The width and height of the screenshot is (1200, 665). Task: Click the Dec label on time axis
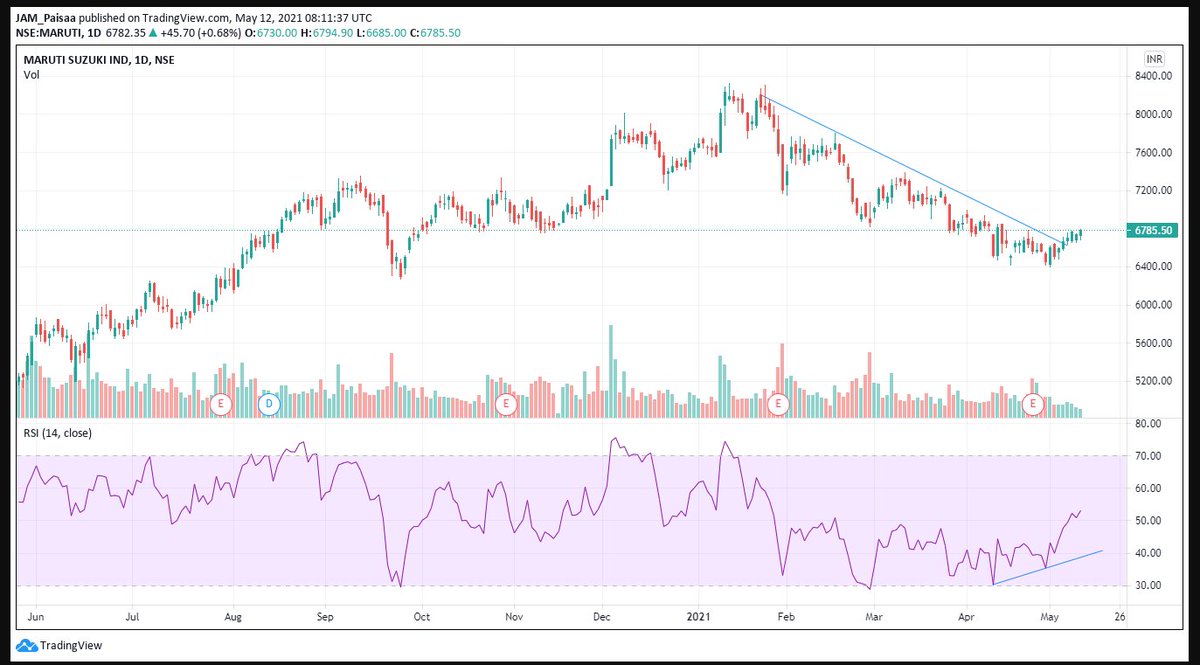[603, 619]
